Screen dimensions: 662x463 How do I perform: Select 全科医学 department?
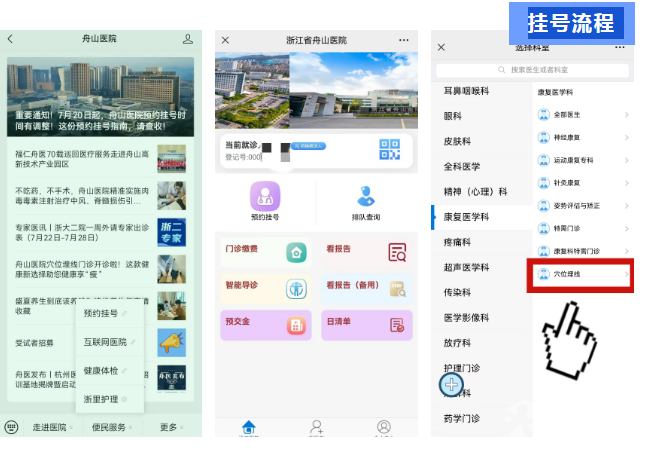pyautogui.click(x=481, y=167)
